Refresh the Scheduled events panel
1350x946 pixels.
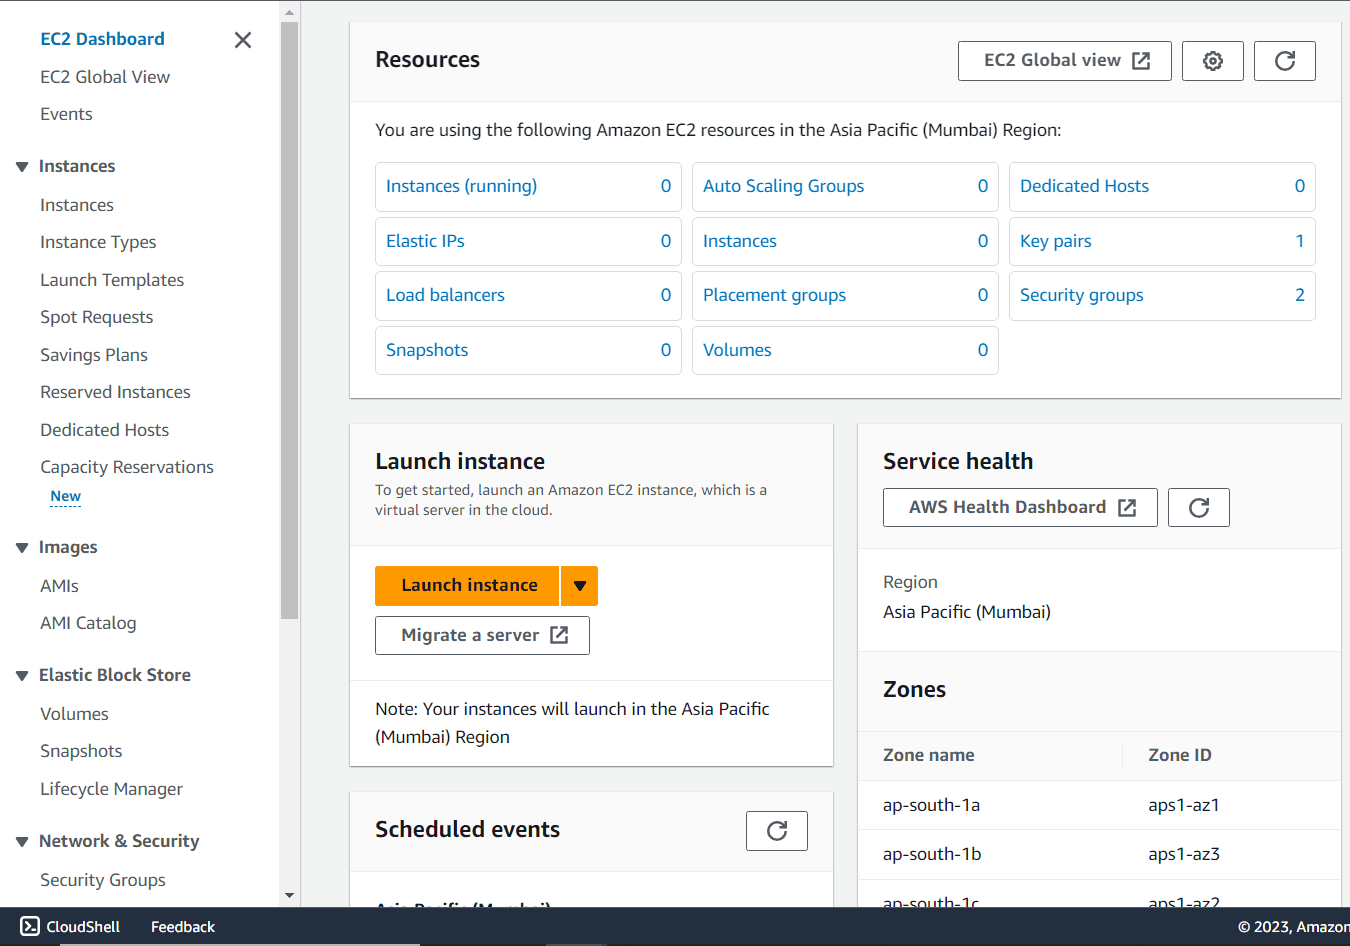(776, 830)
